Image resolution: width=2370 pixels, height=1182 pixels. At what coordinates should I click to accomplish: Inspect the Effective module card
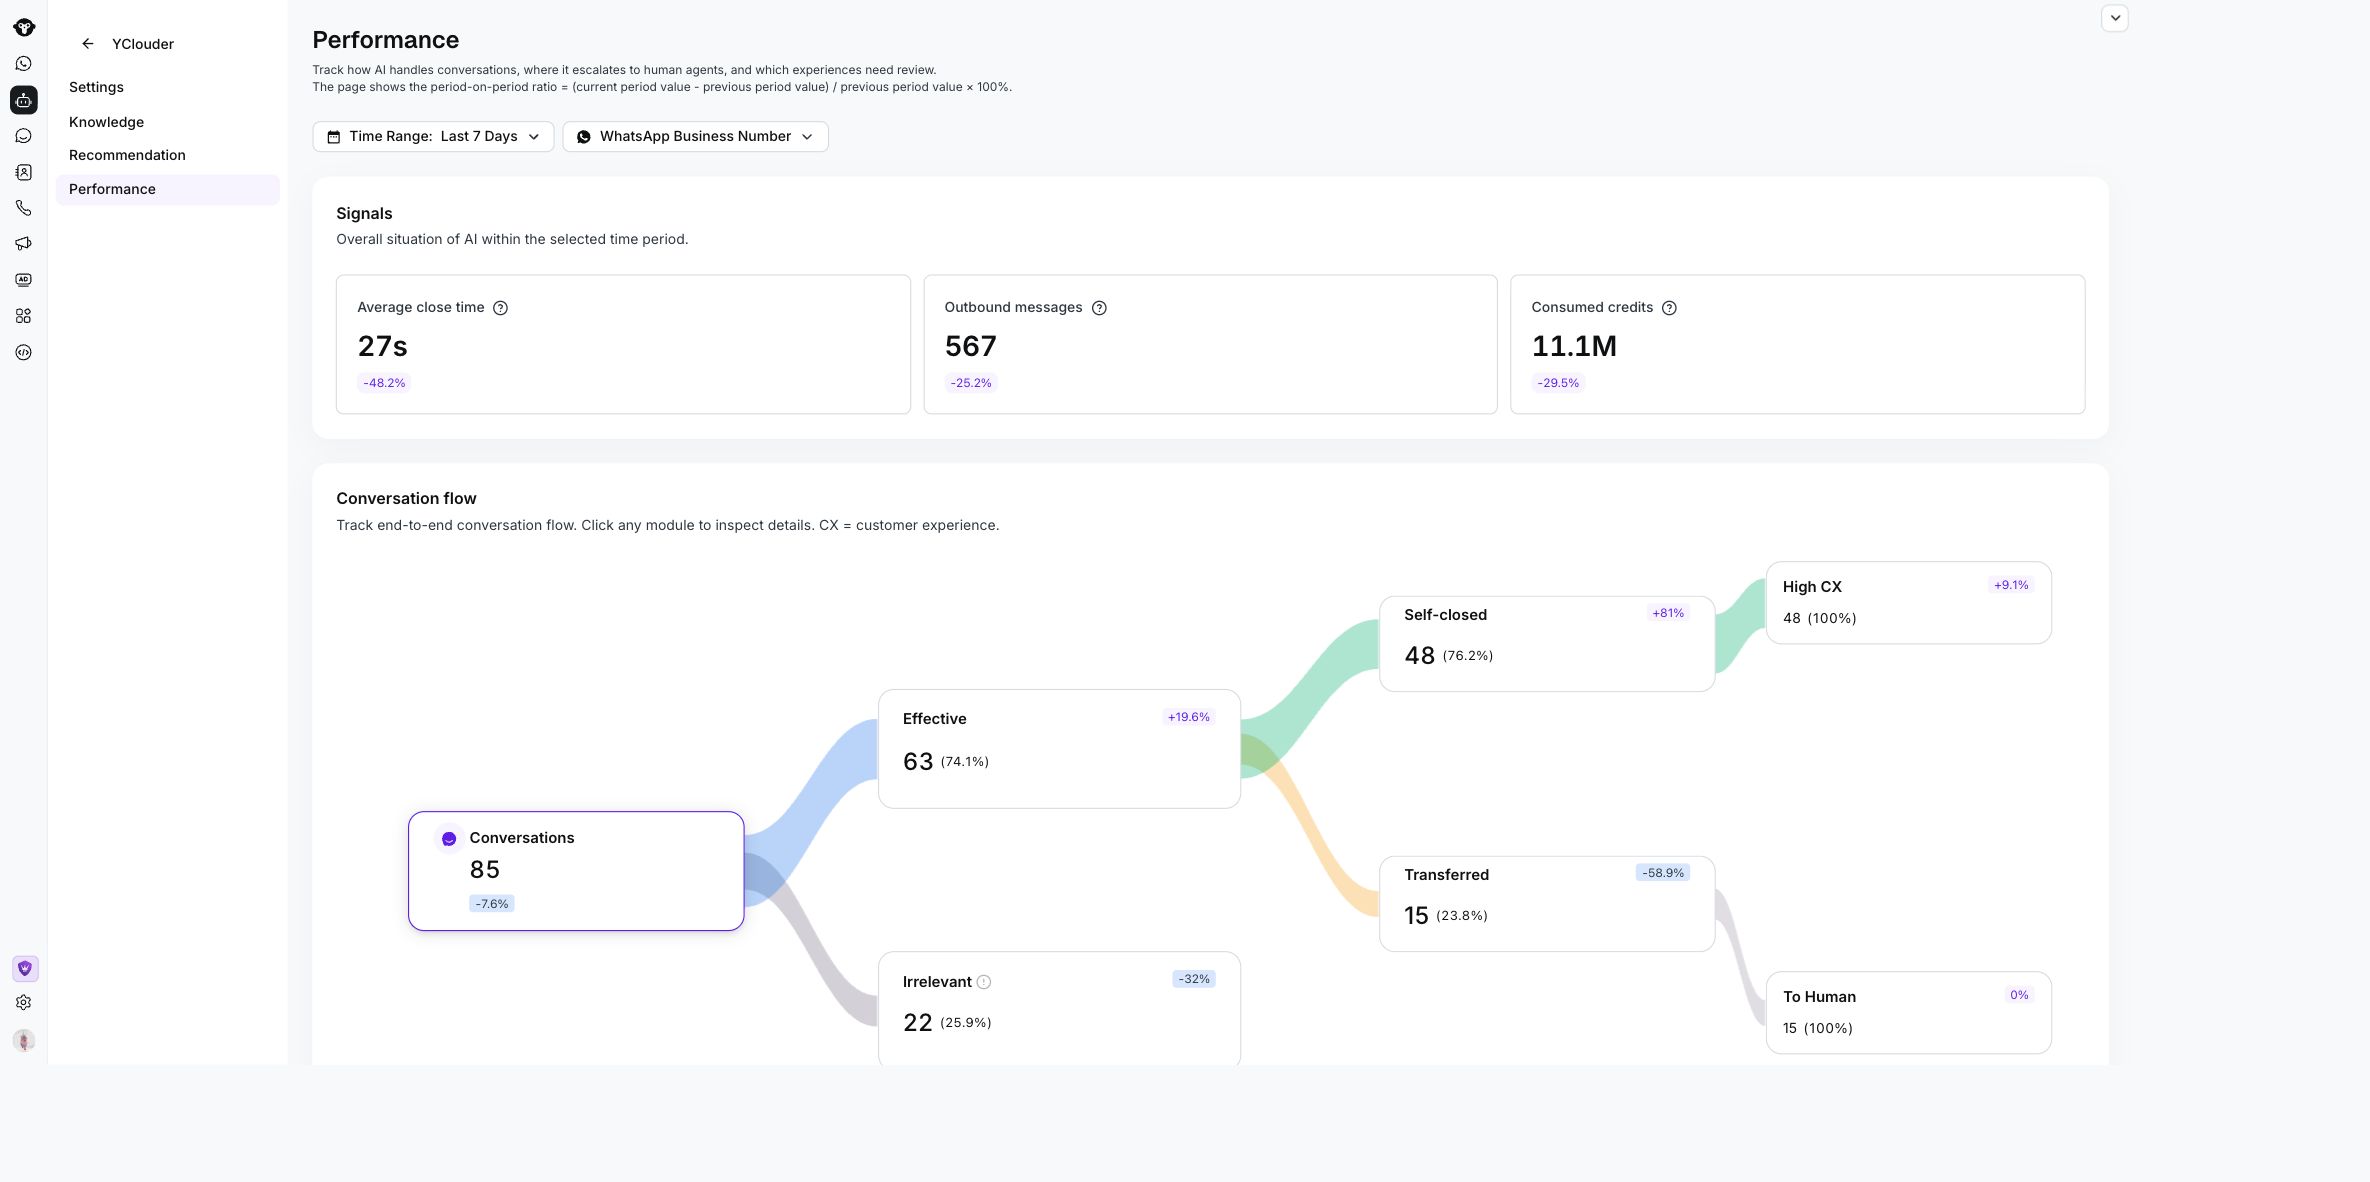pyautogui.click(x=1059, y=749)
